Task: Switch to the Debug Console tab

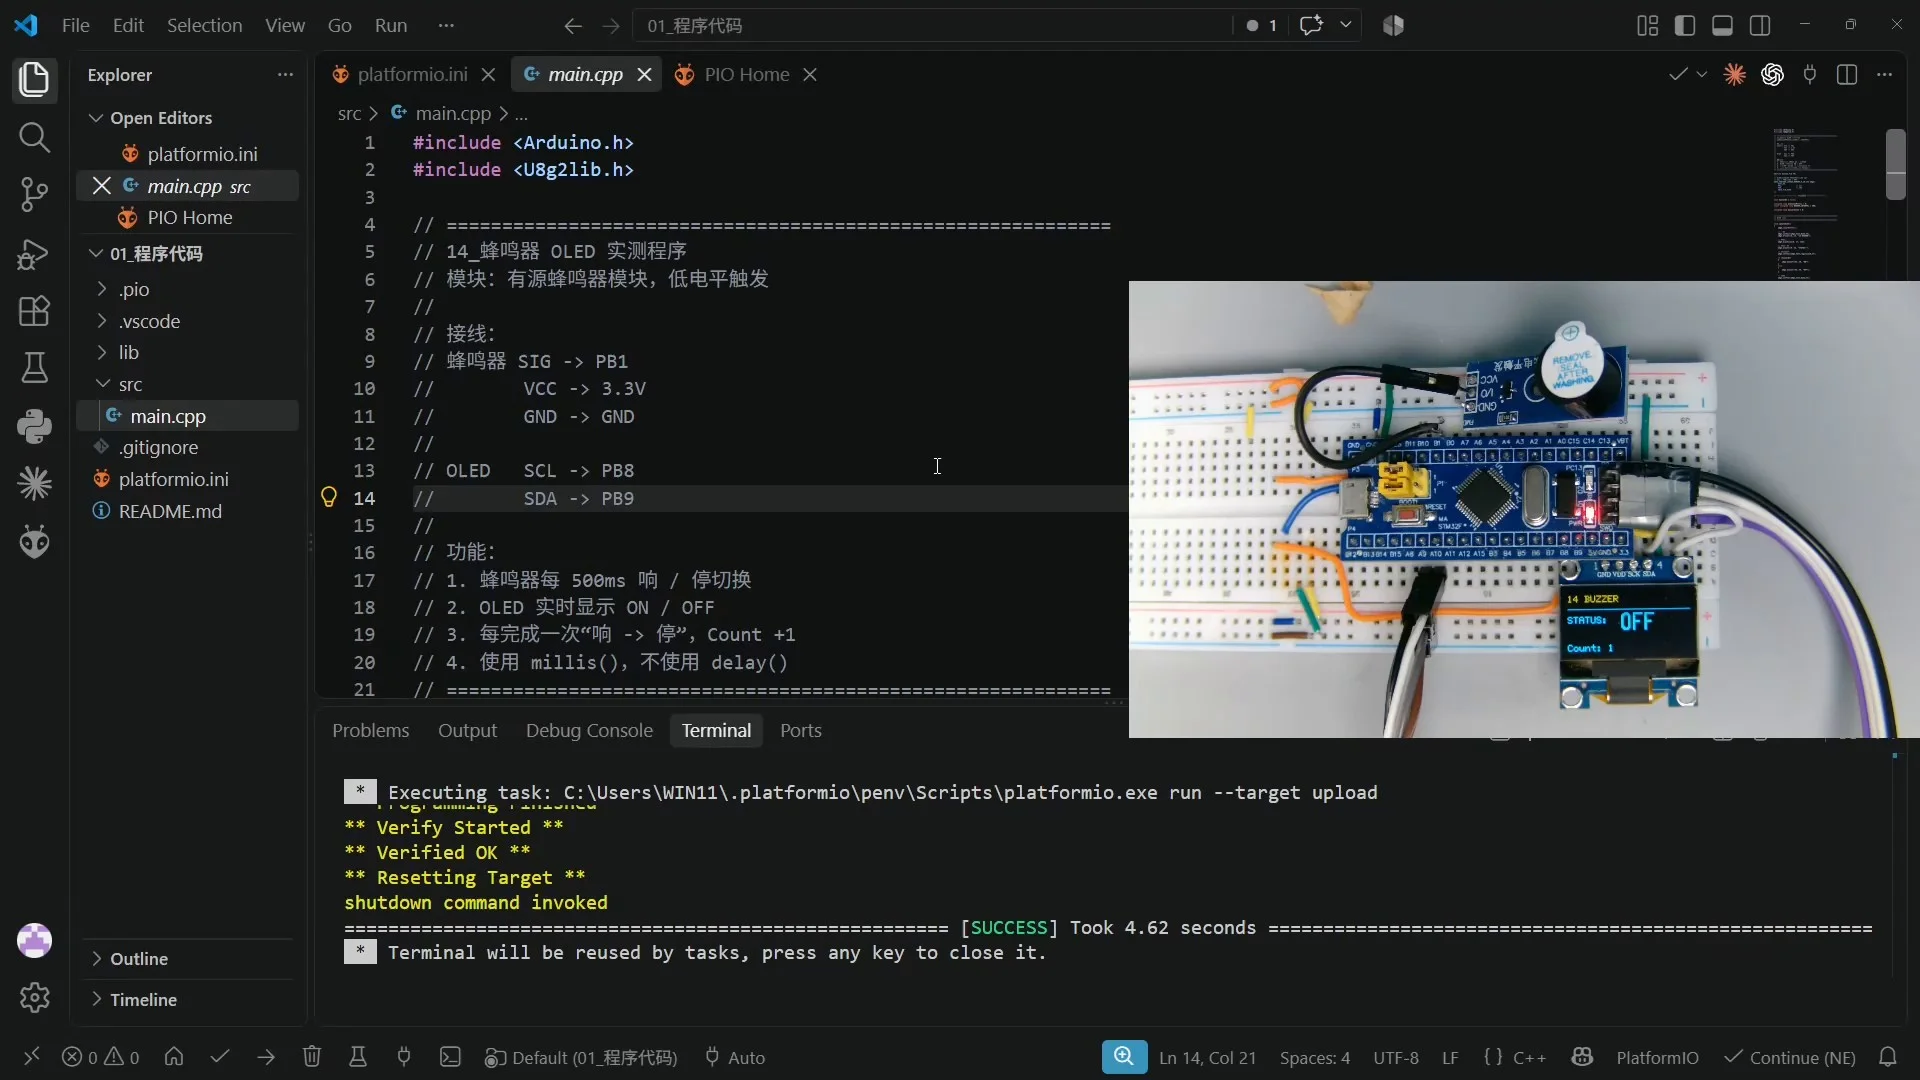Action: (589, 731)
